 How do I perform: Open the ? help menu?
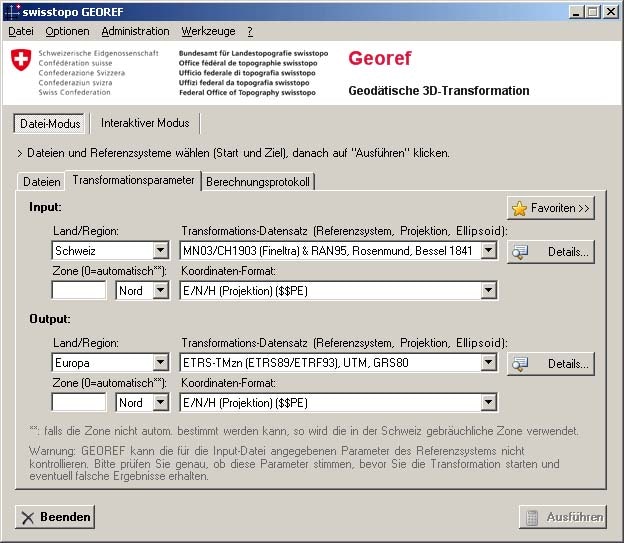250,31
